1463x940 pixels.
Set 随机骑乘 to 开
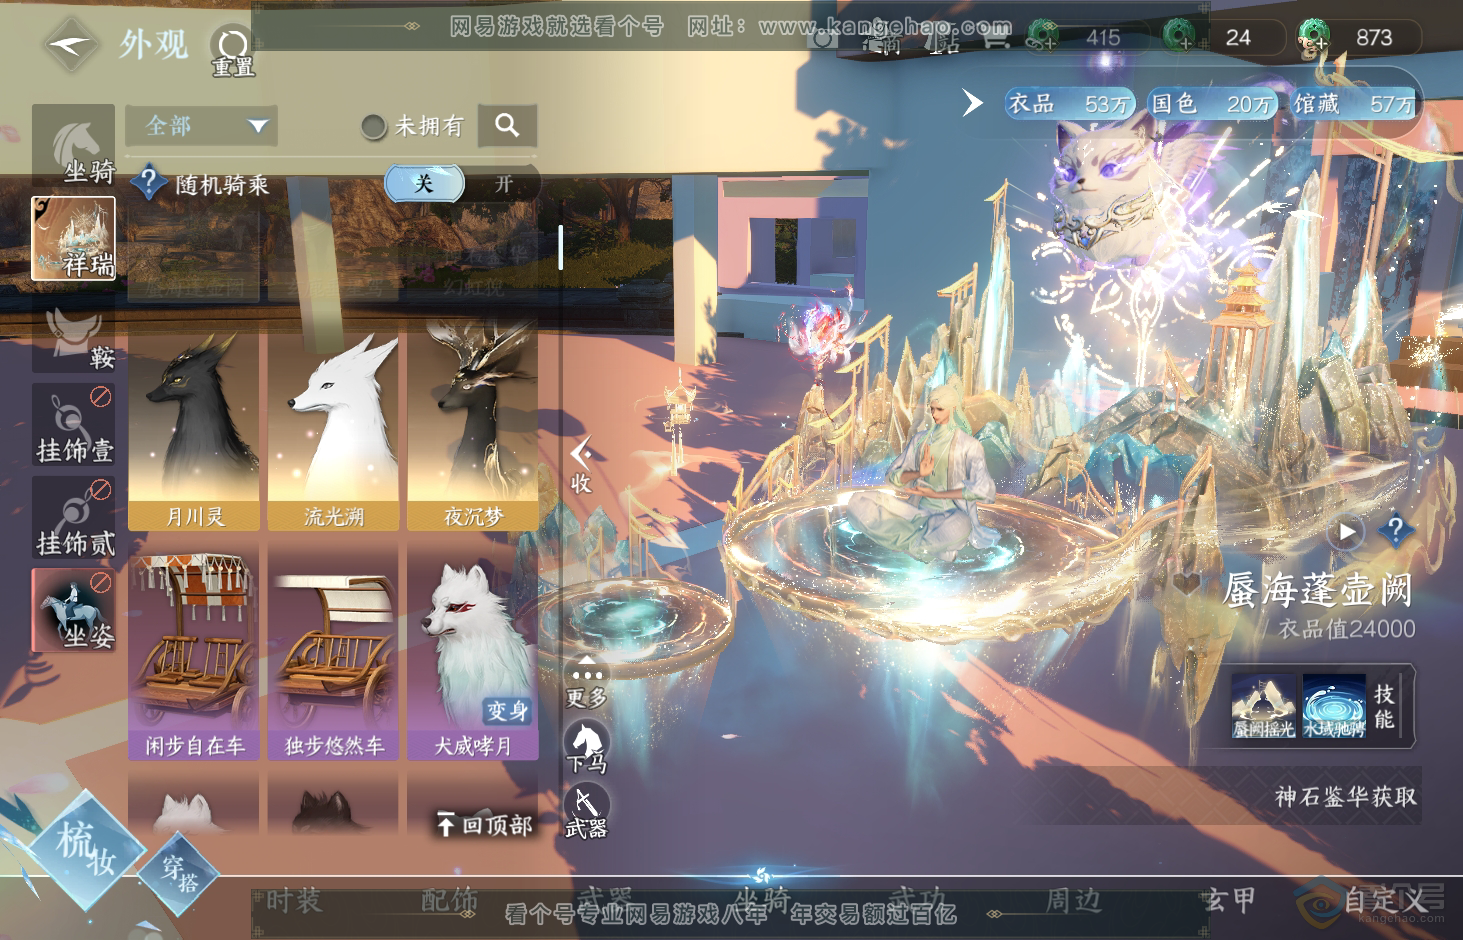point(503,184)
